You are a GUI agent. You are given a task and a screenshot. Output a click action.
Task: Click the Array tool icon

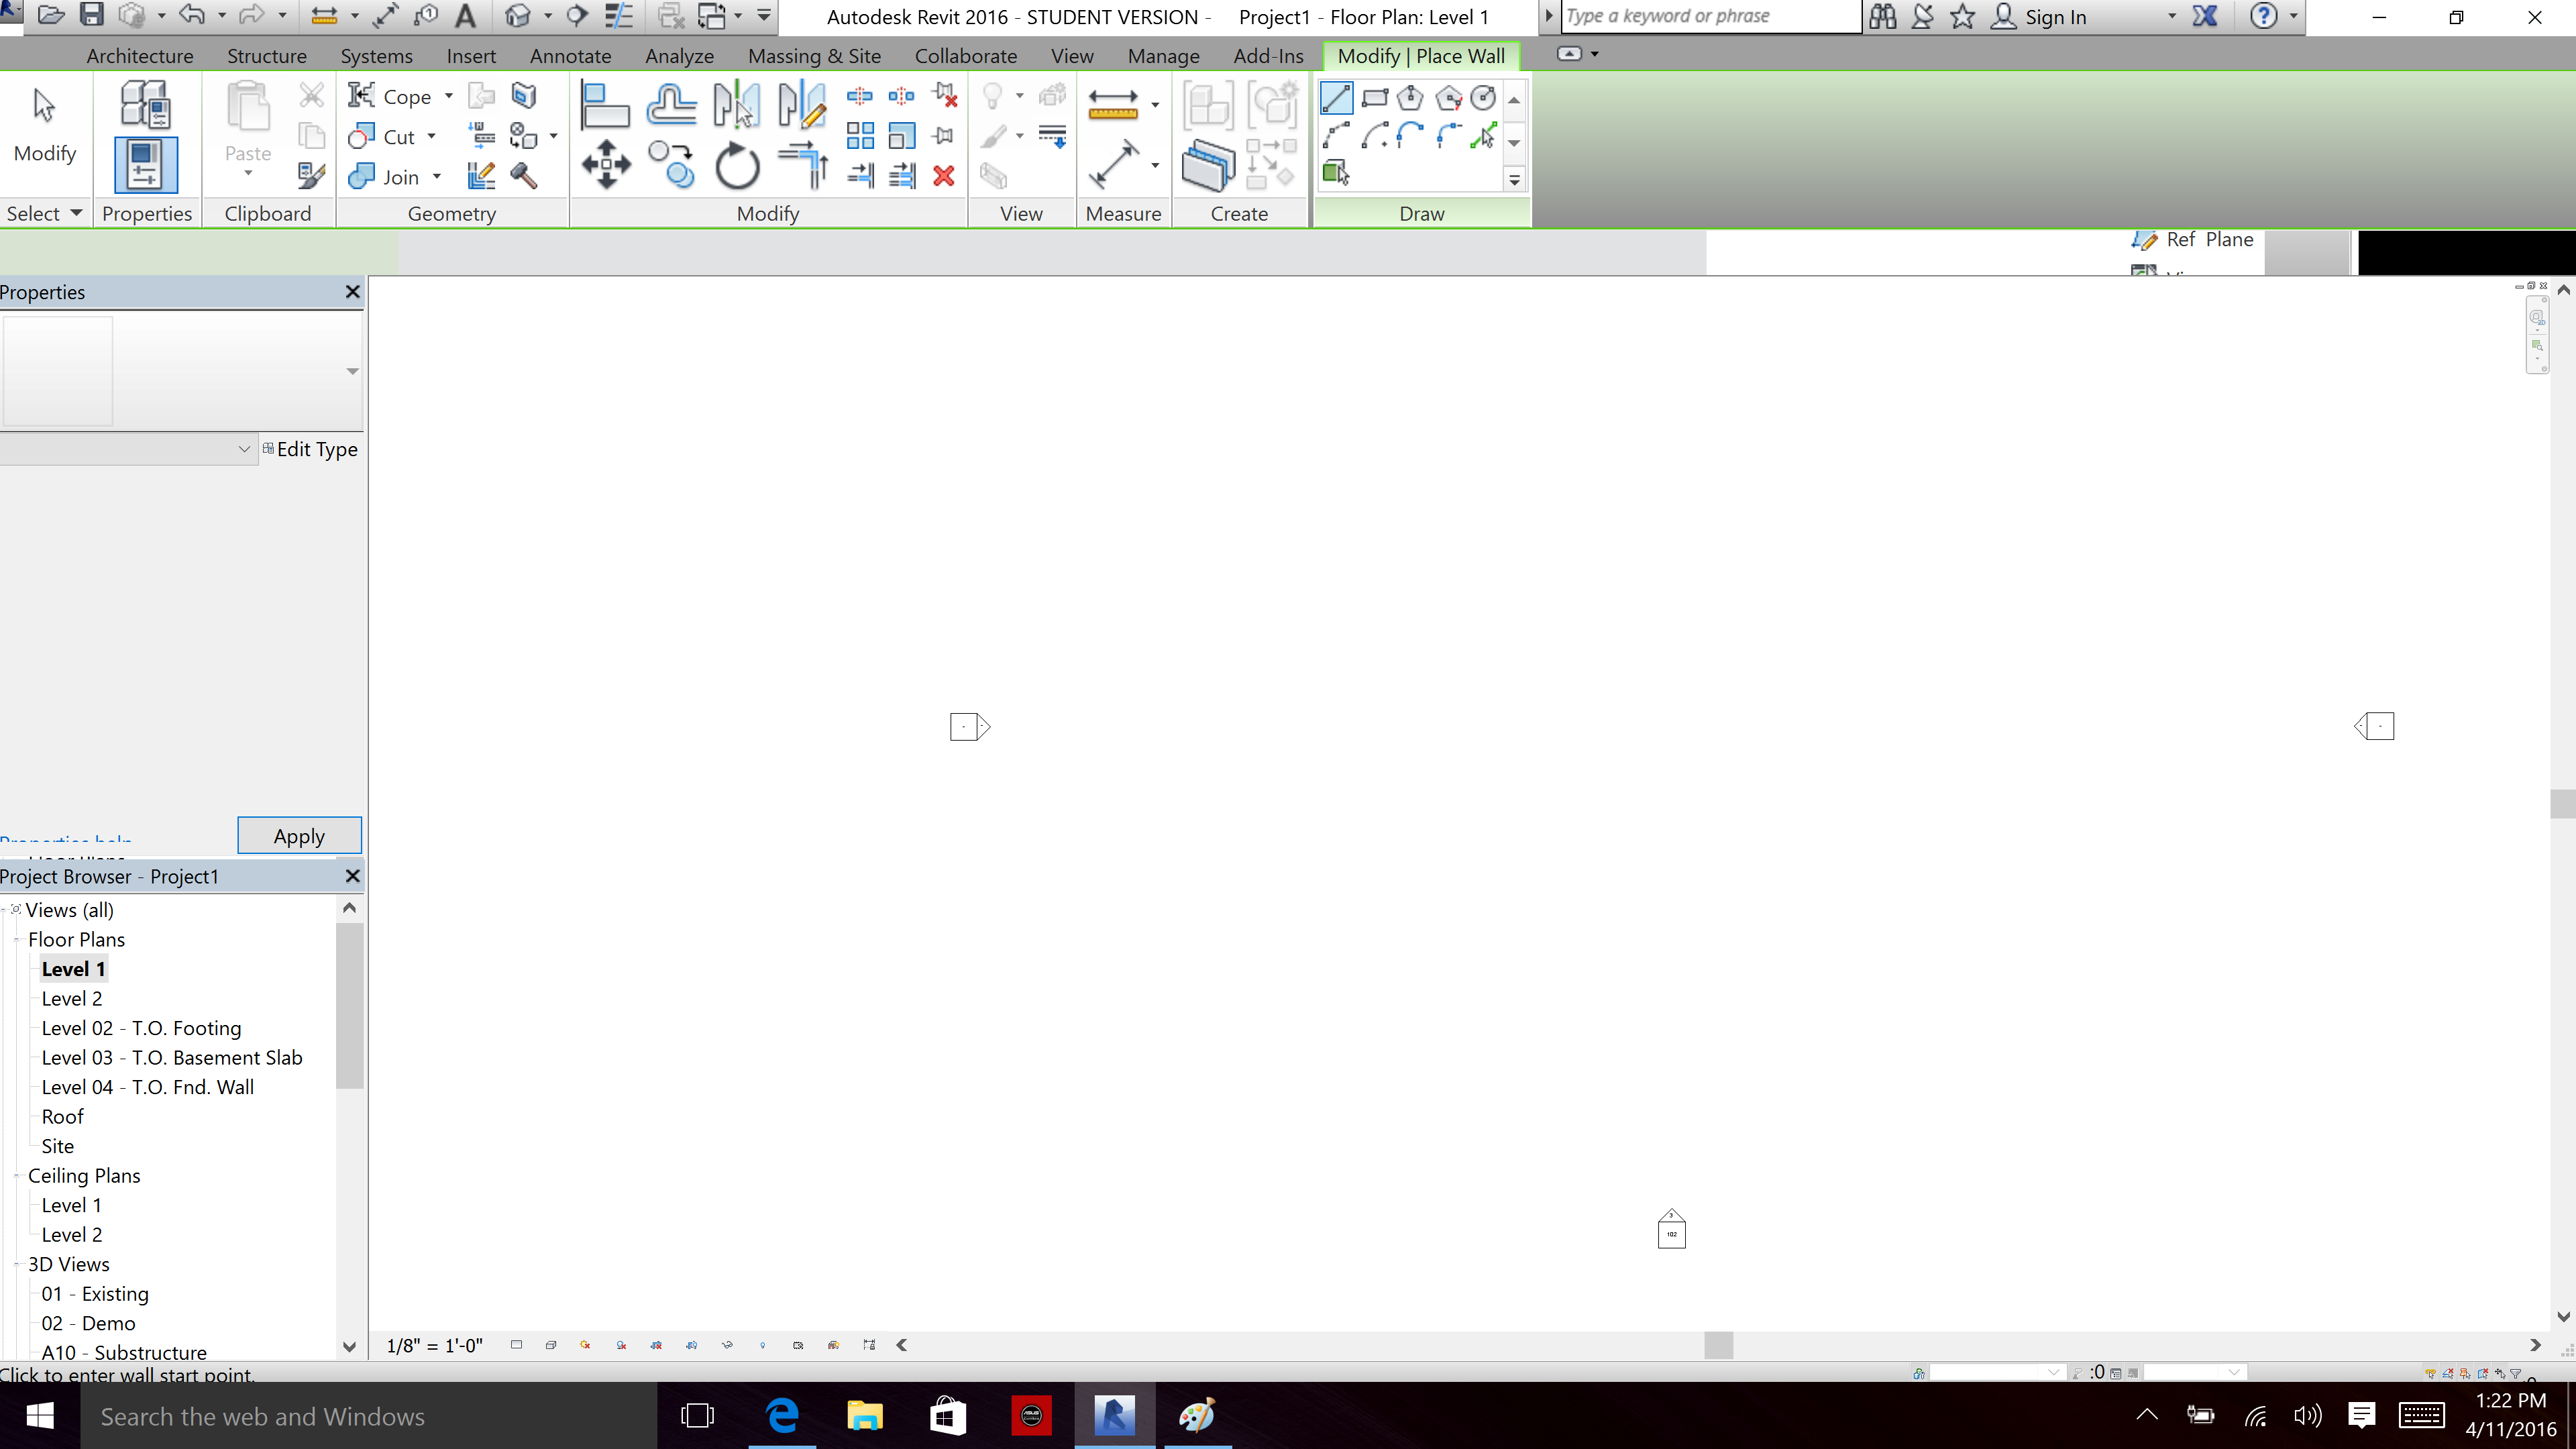(860, 136)
